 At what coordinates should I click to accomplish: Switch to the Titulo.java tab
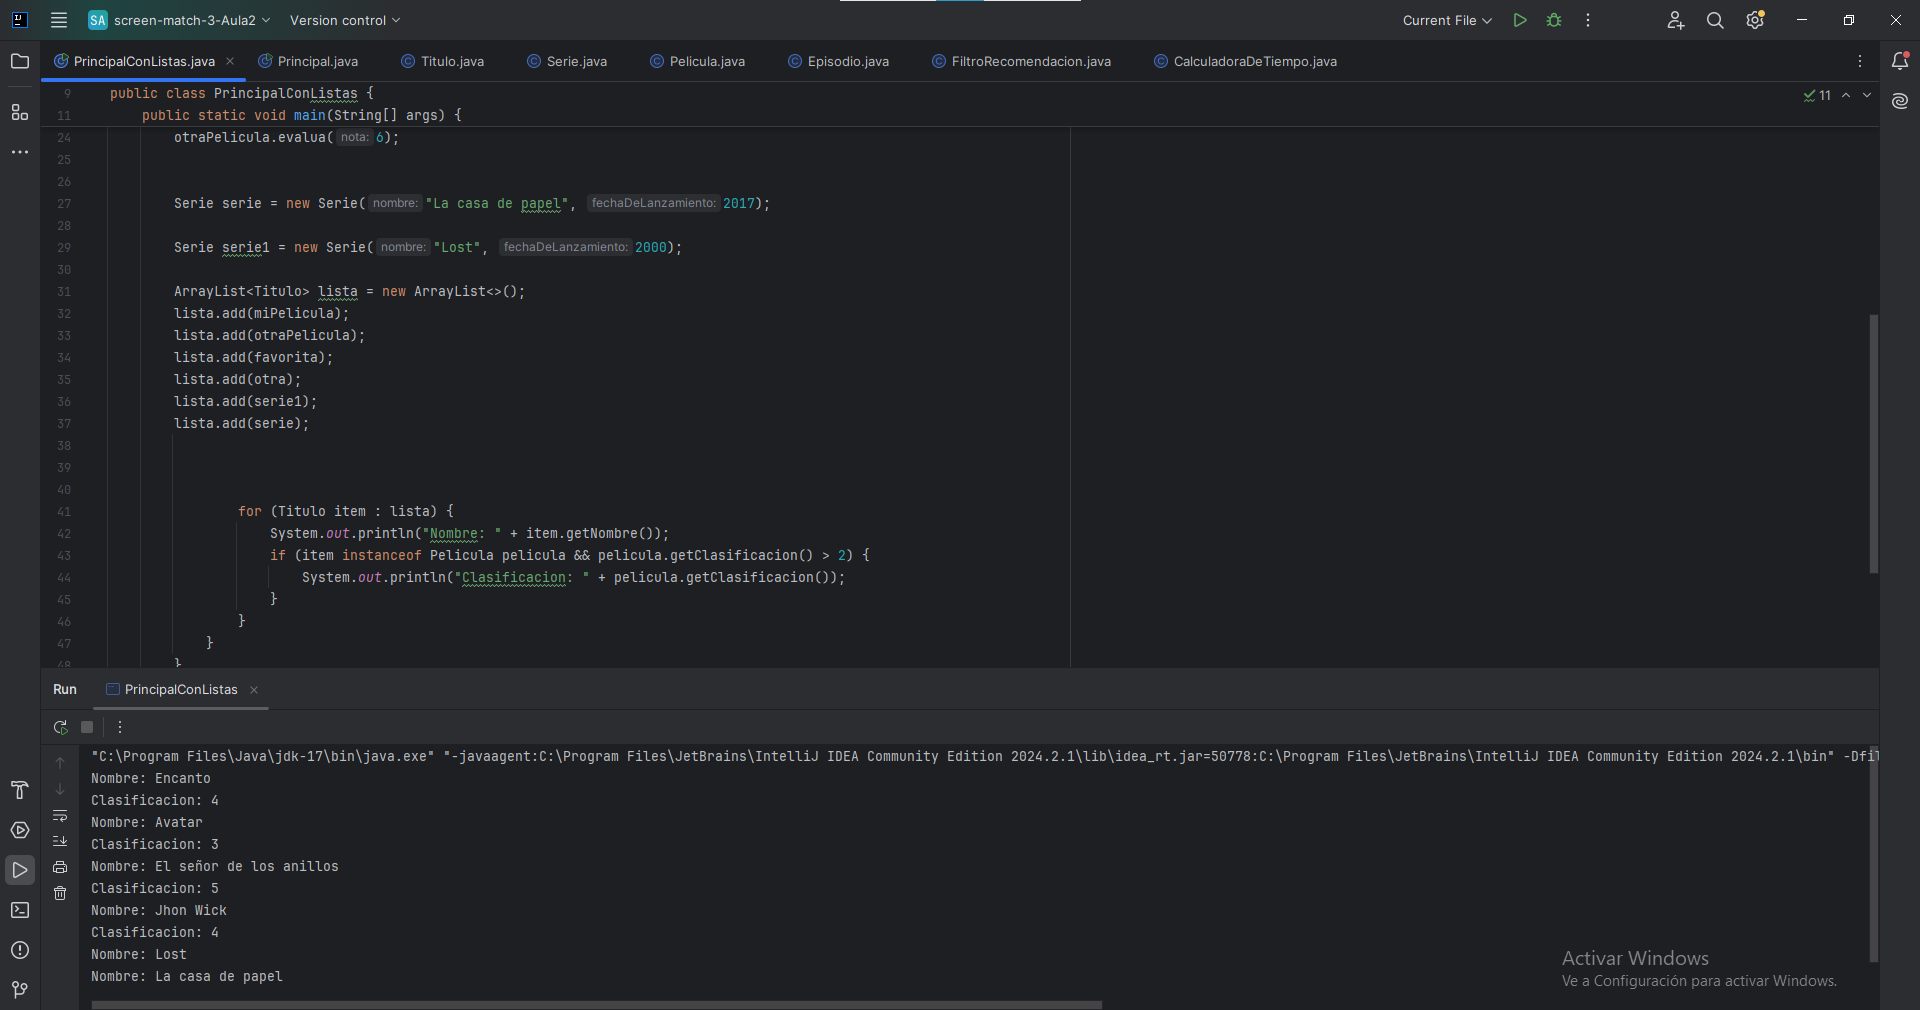pyautogui.click(x=442, y=61)
